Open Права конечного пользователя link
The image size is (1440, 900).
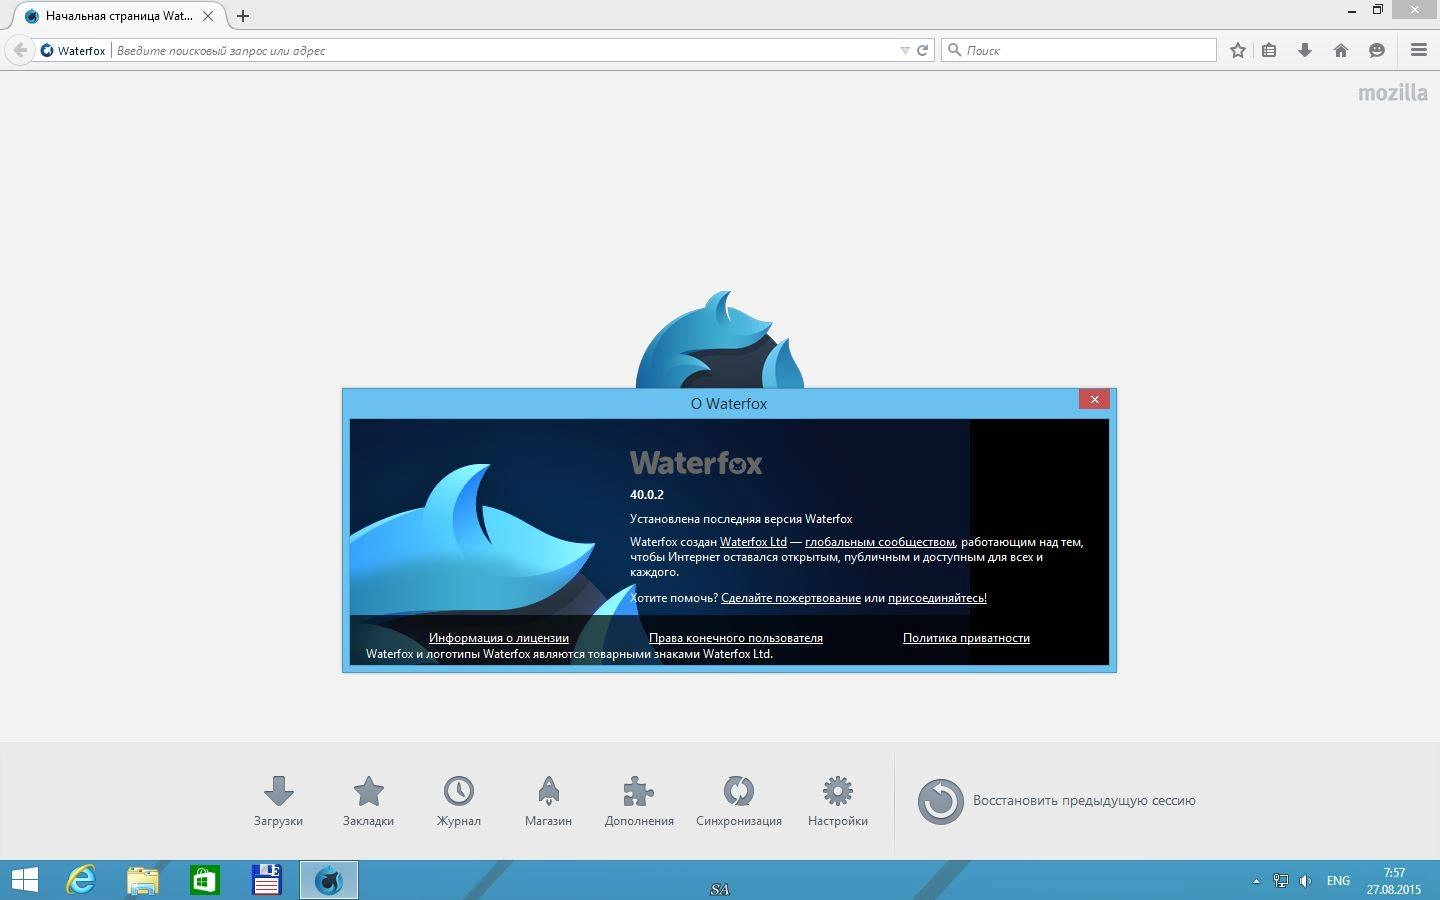pos(736,638)
